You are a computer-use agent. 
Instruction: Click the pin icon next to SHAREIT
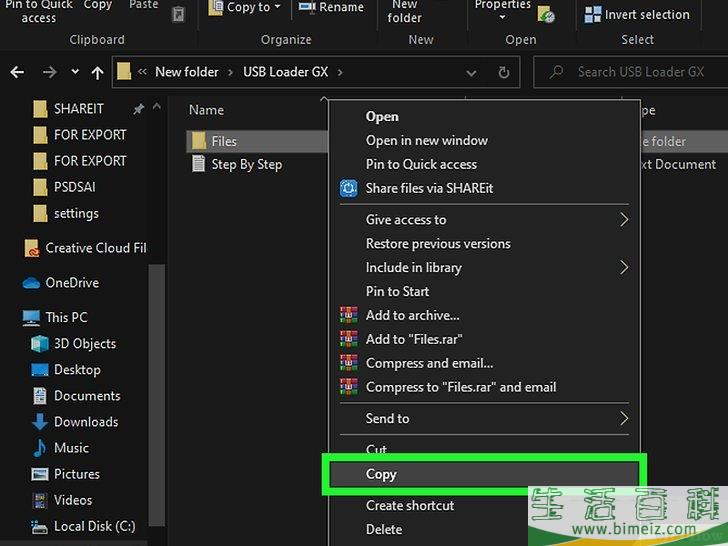pos(138,109)
